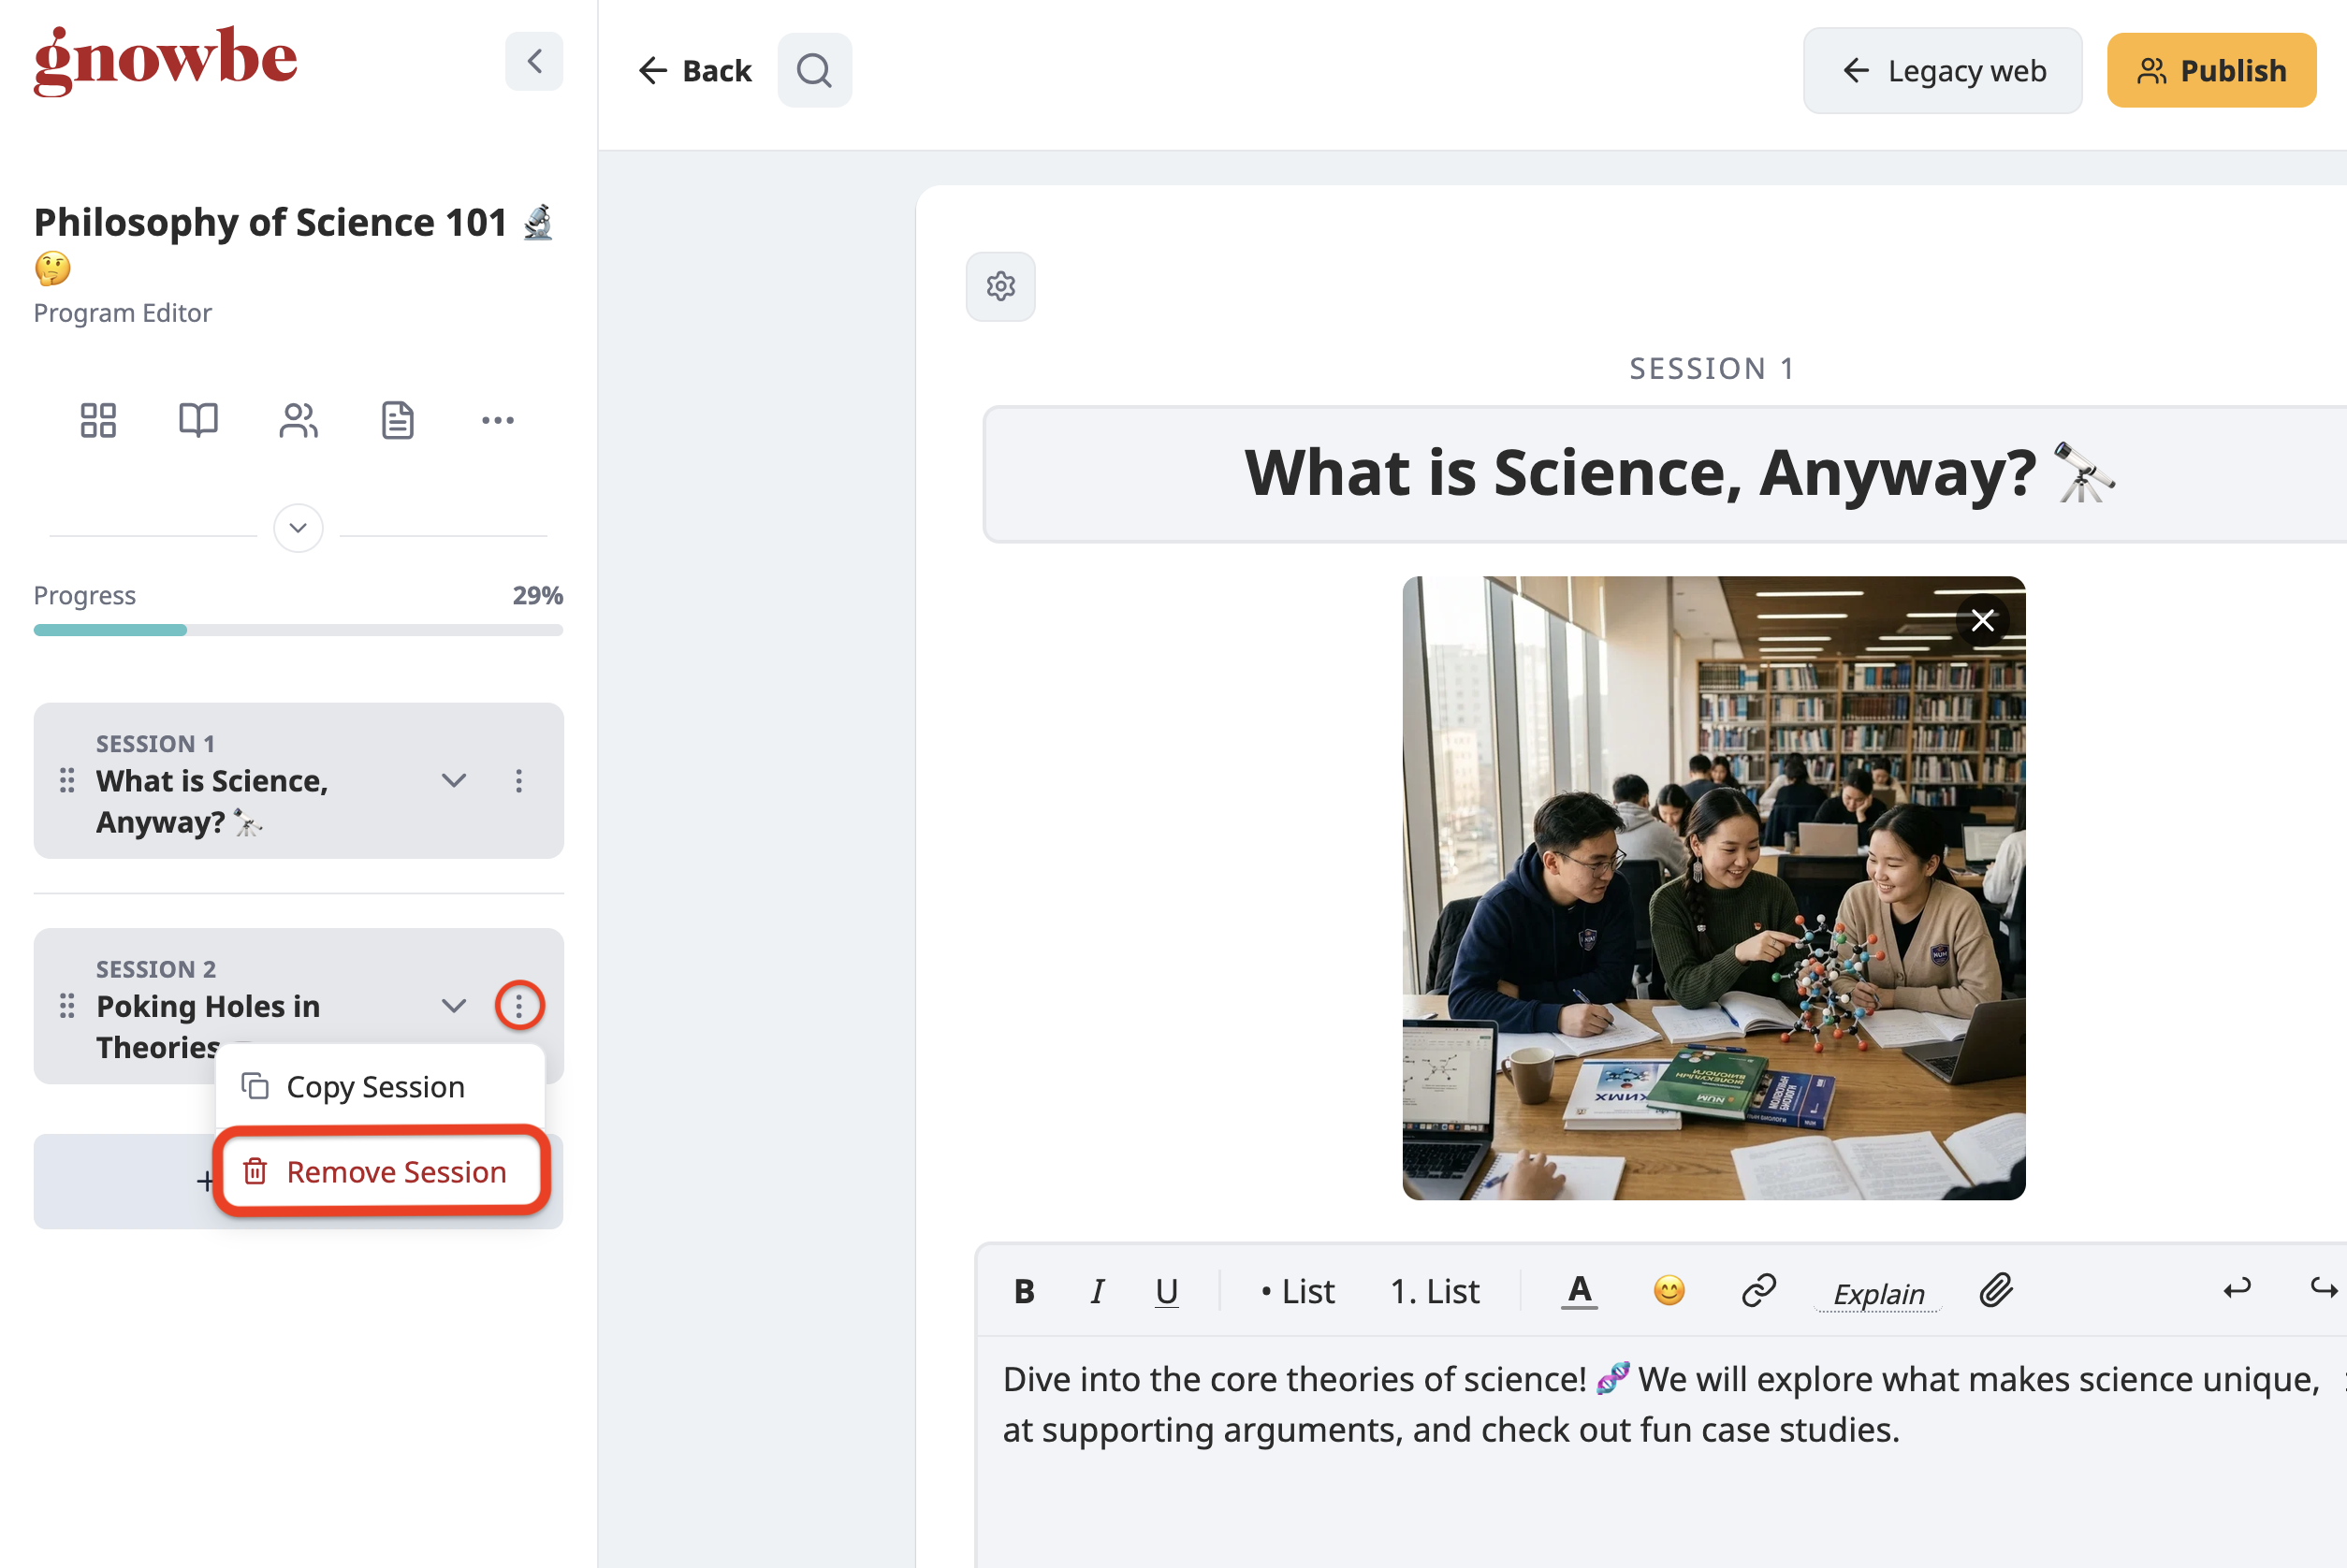Attach a file with the paperclip
This screenshot has height=1568, width=2347.
click(1995, 1291)
